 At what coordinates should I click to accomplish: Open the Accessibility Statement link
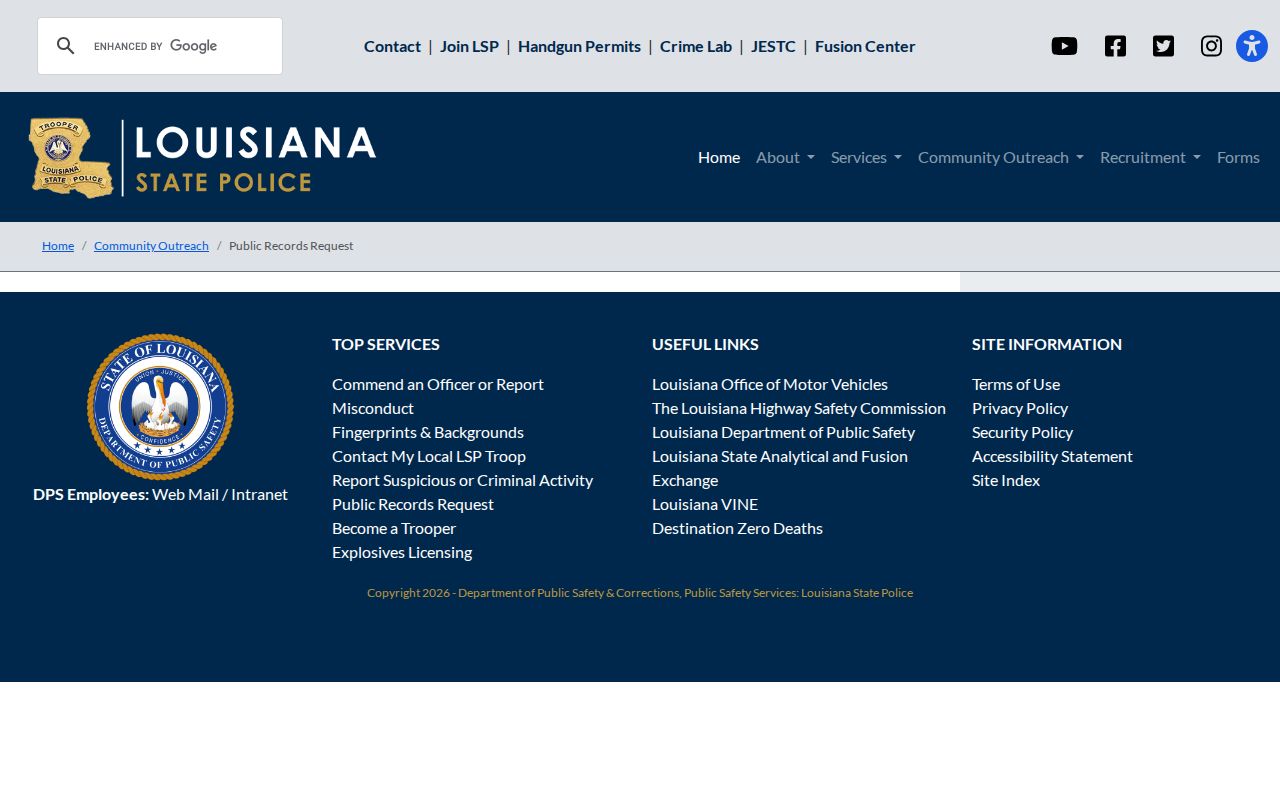1052,456
